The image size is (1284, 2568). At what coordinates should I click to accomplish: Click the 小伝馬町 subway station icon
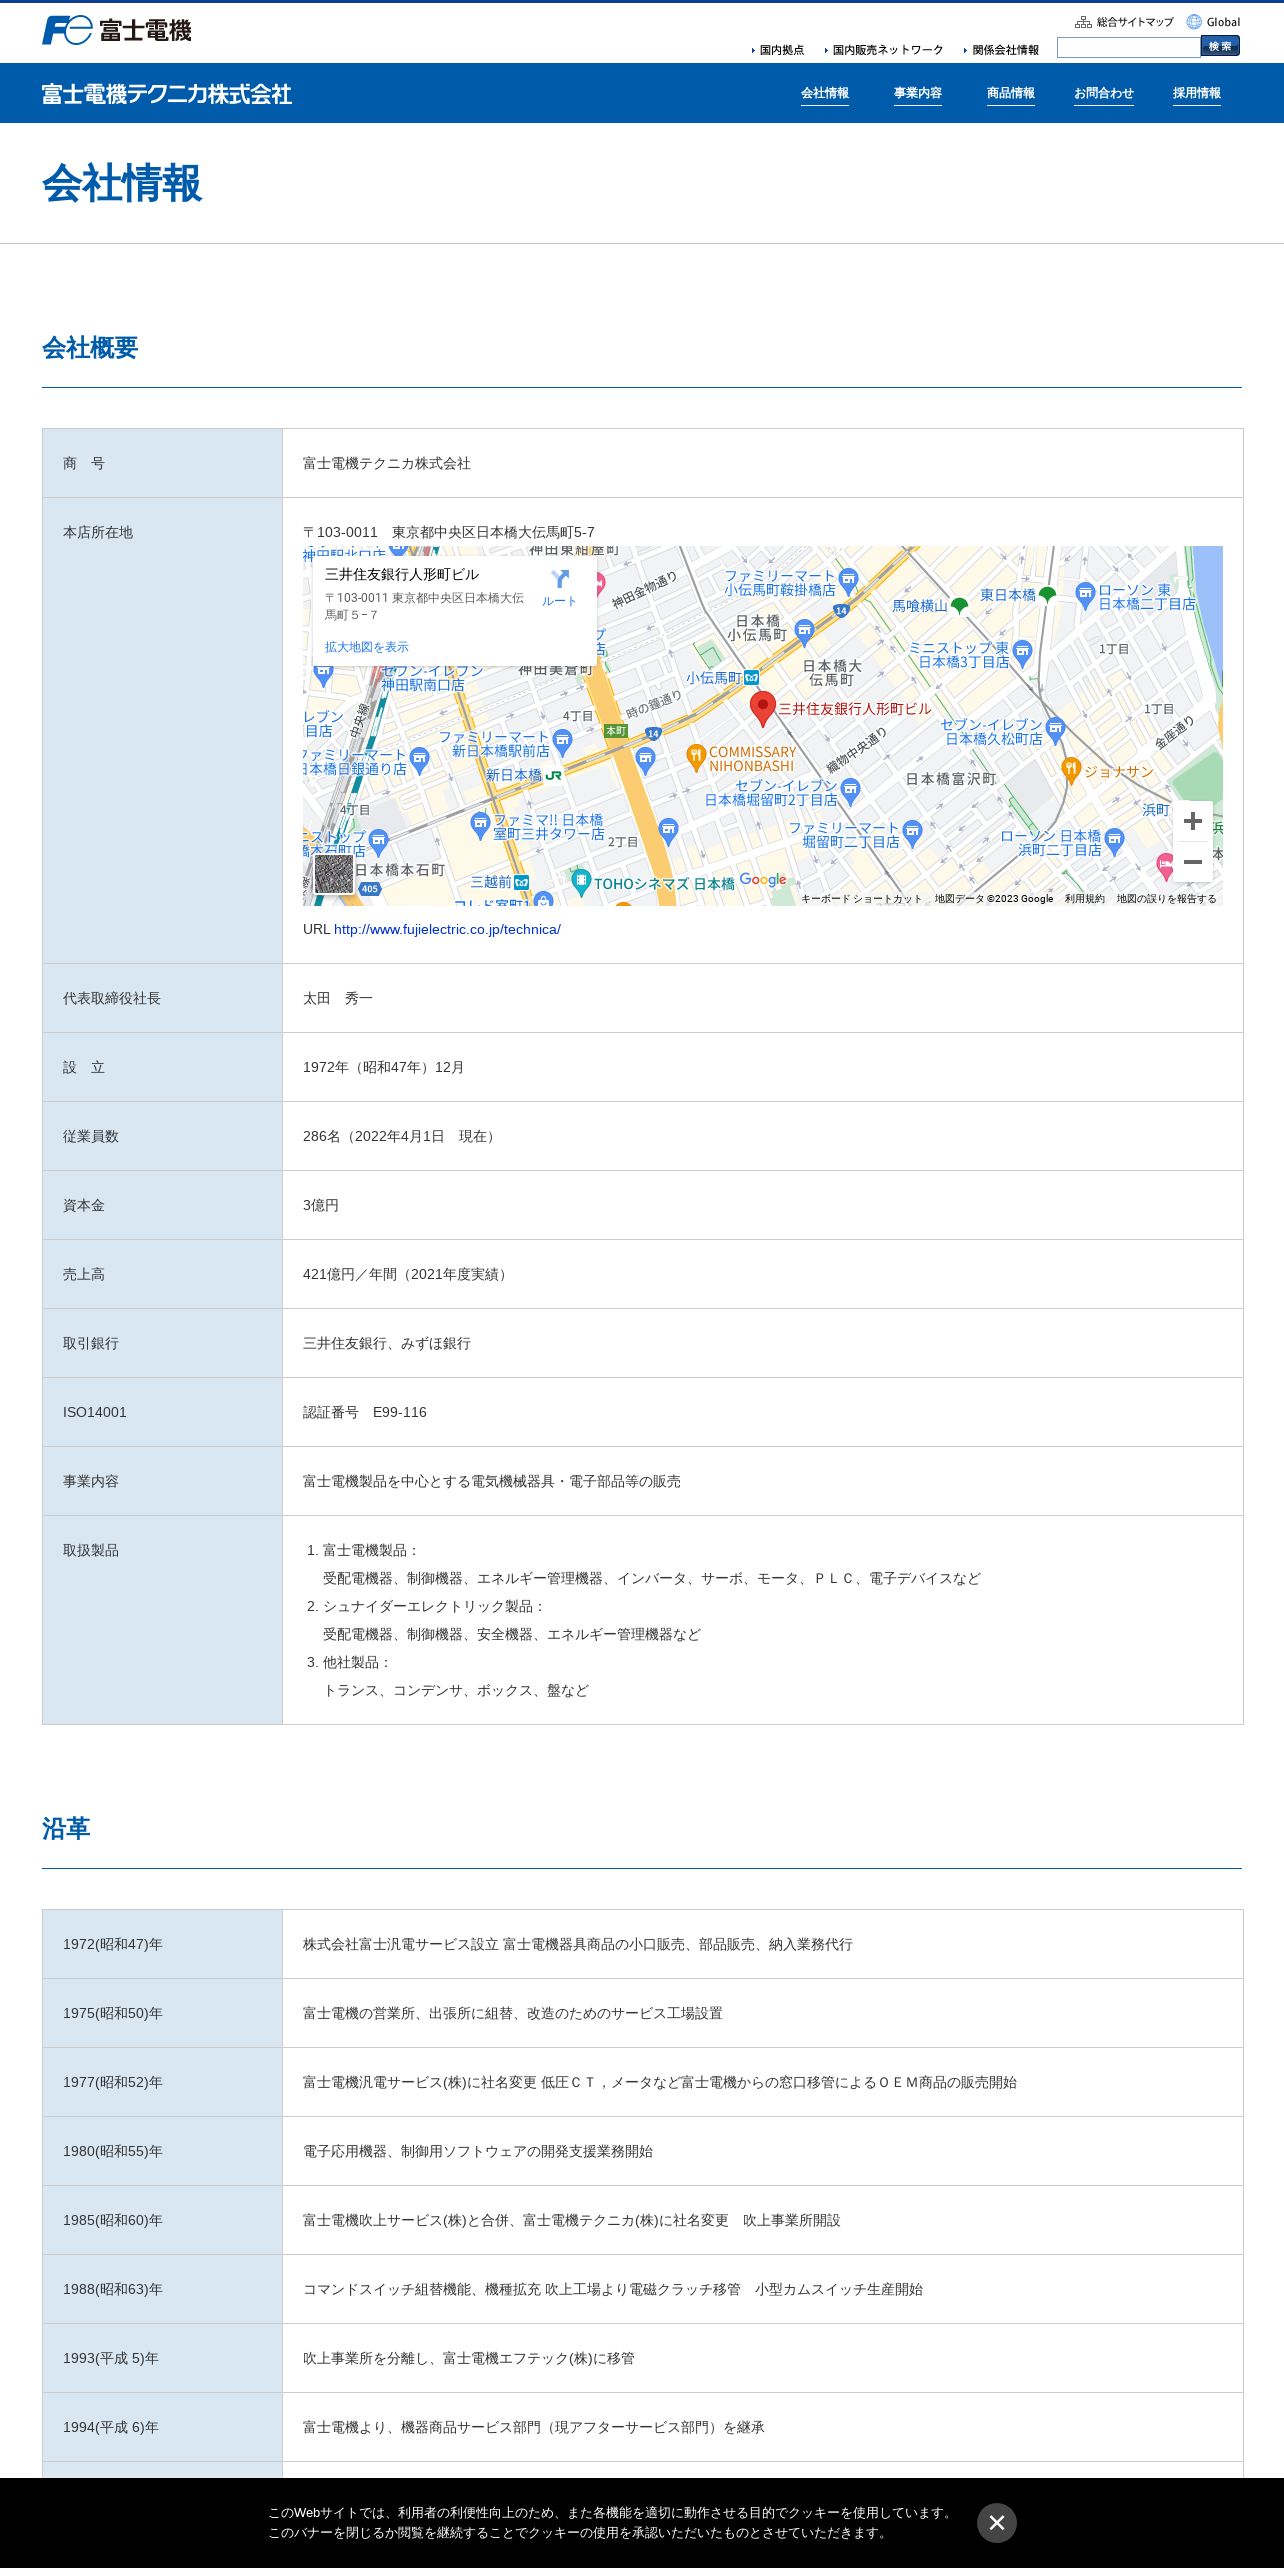pyautogui.click(x=751, y=677)
